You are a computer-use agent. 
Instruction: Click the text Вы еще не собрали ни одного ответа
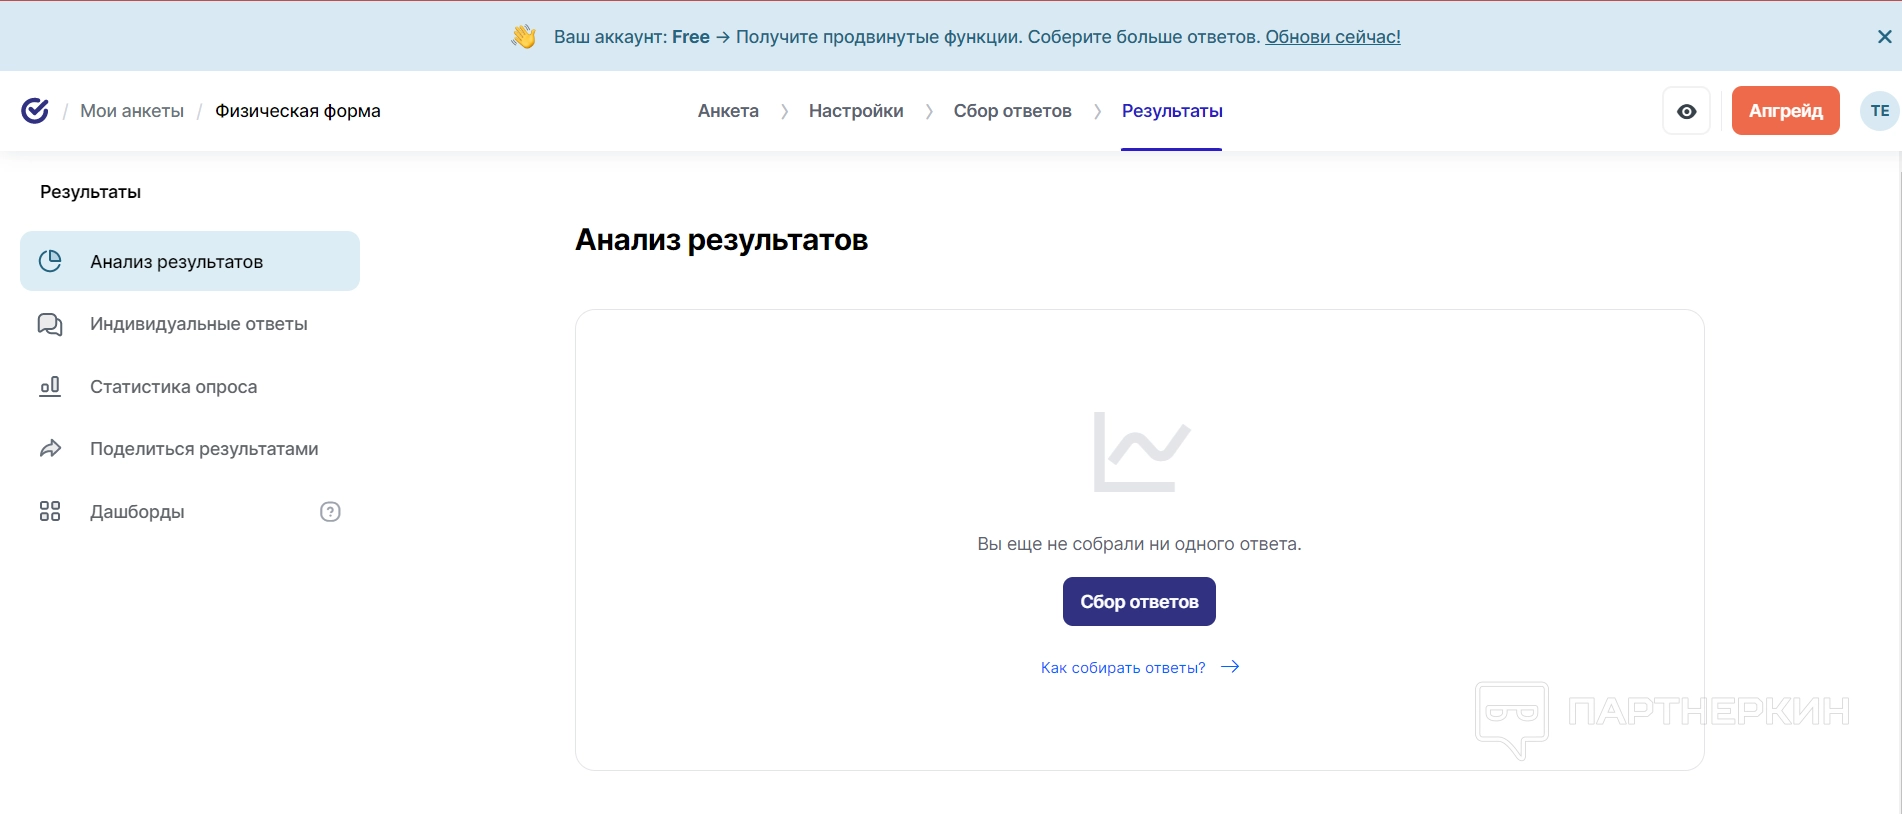1139,544
